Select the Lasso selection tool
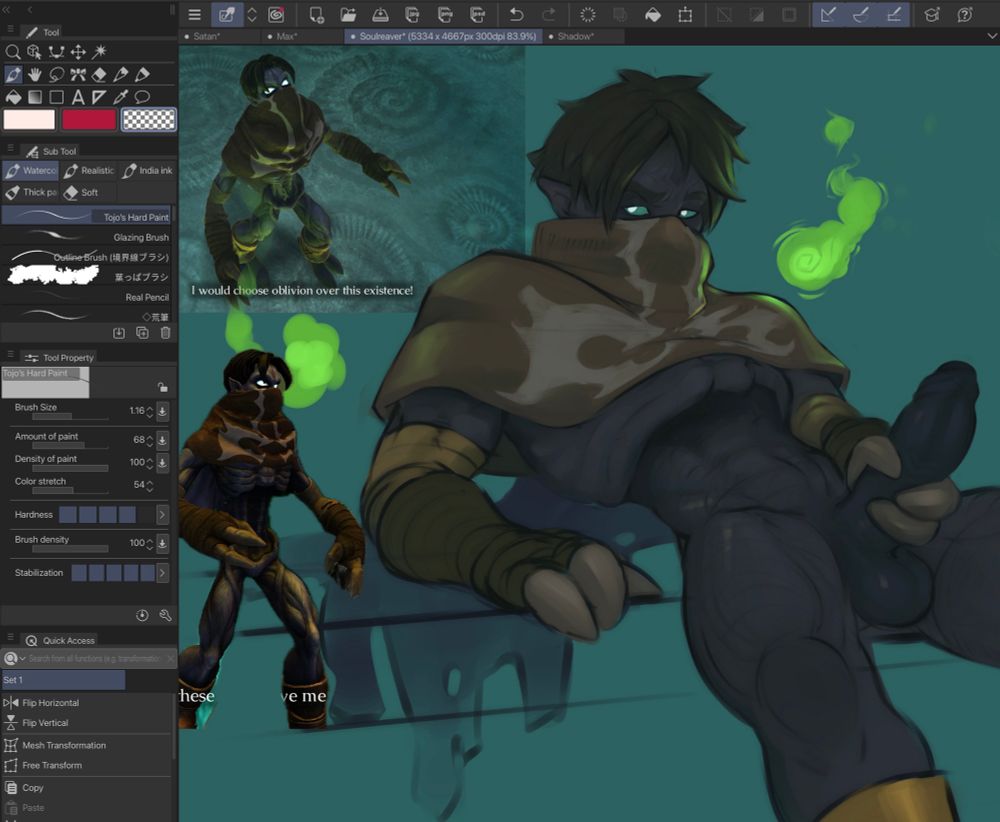The width and height of the screenshot is (1000, 822). tap(56, 75)
